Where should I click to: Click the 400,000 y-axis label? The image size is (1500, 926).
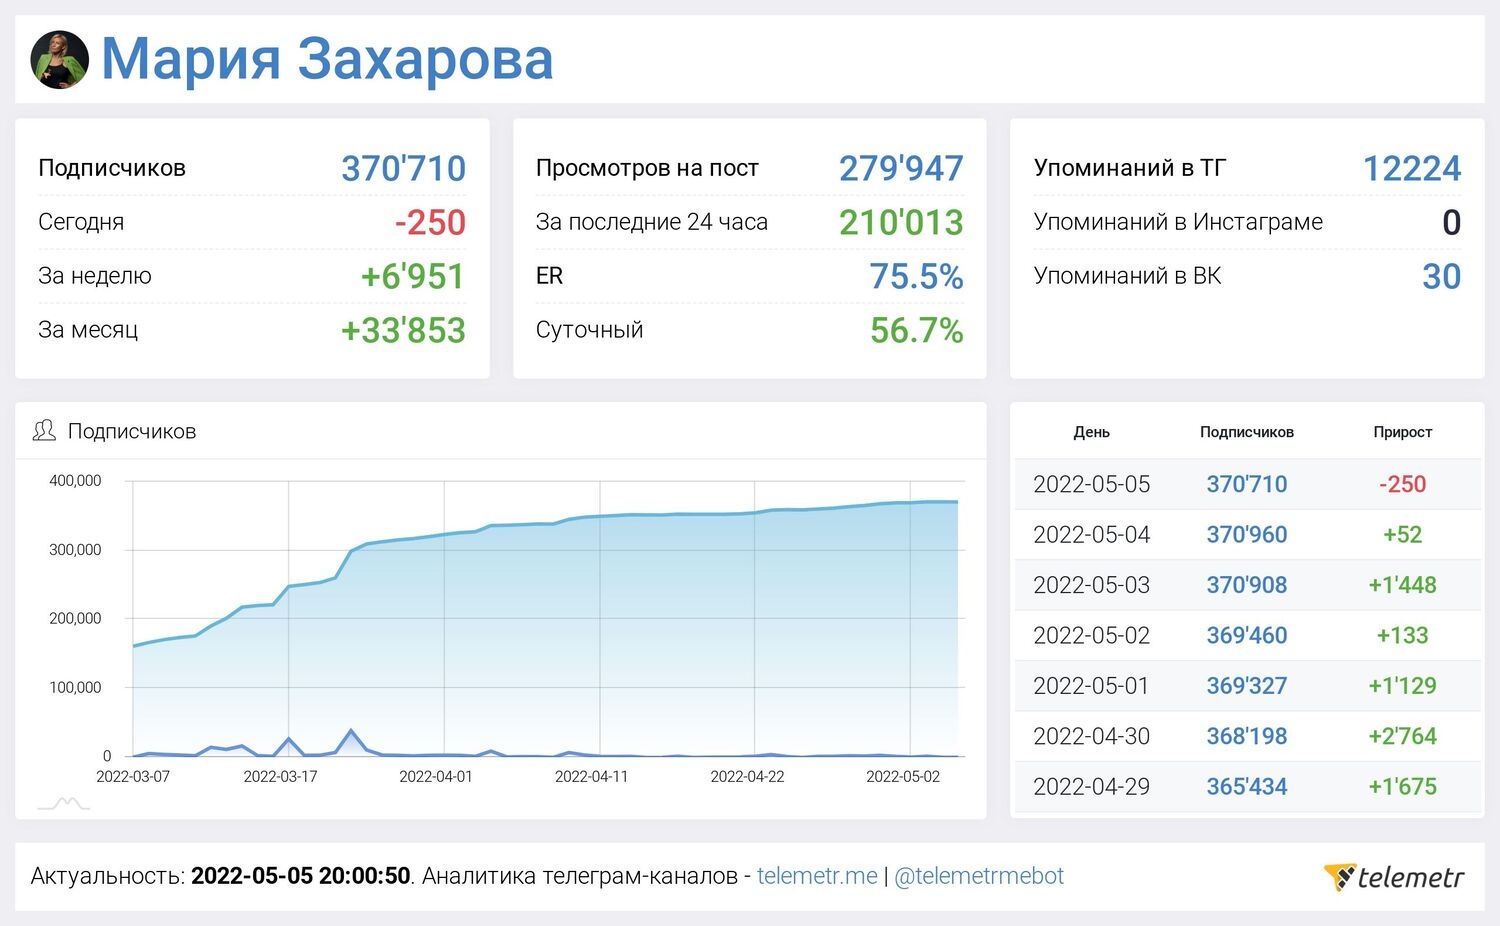click(75, 481)
